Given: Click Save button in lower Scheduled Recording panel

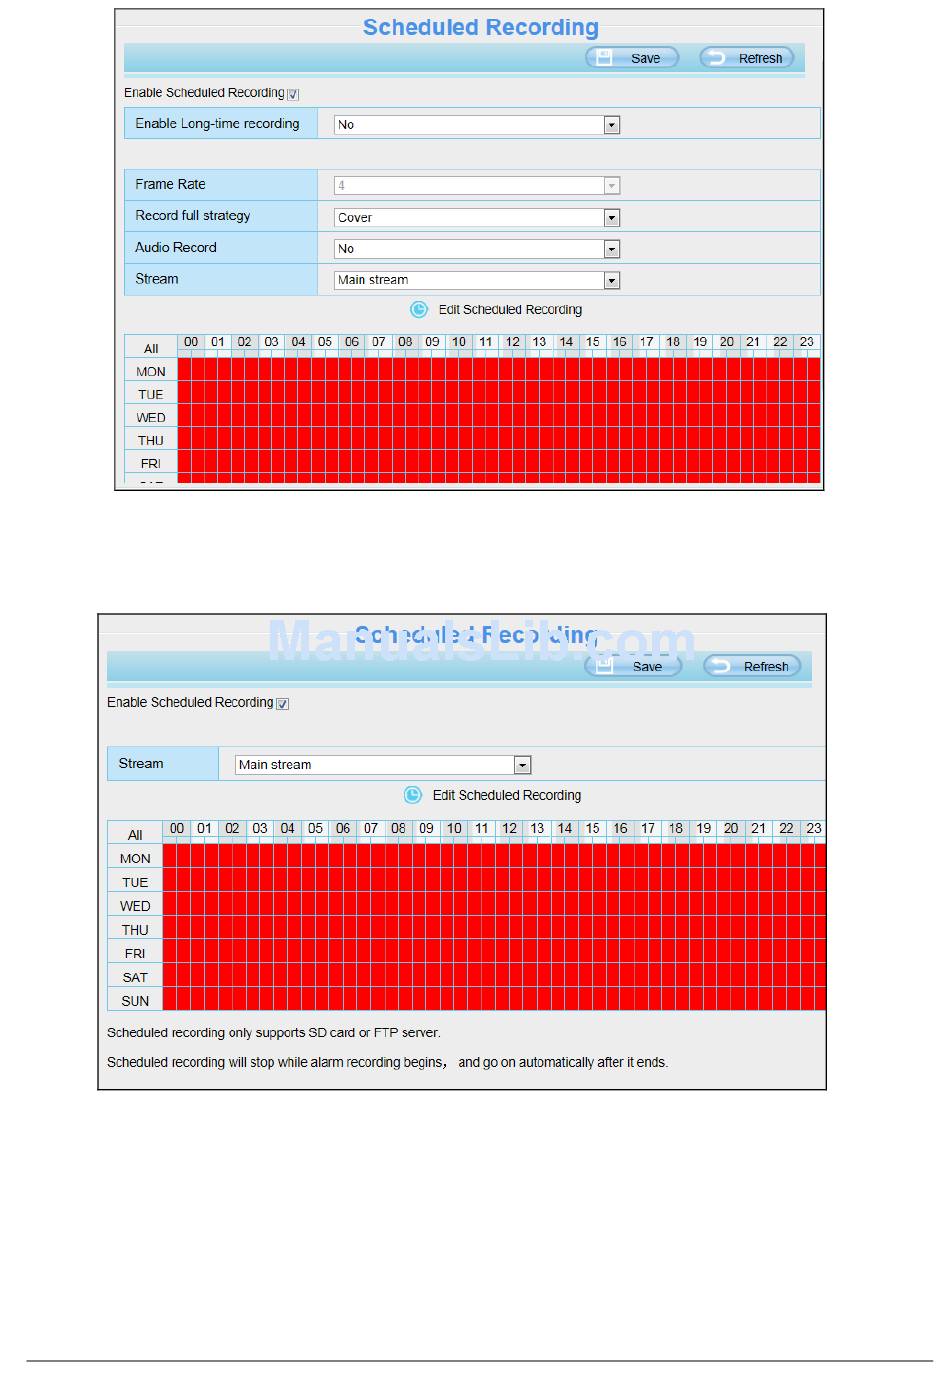Looking at the screenshot, I should pos(633,666).
